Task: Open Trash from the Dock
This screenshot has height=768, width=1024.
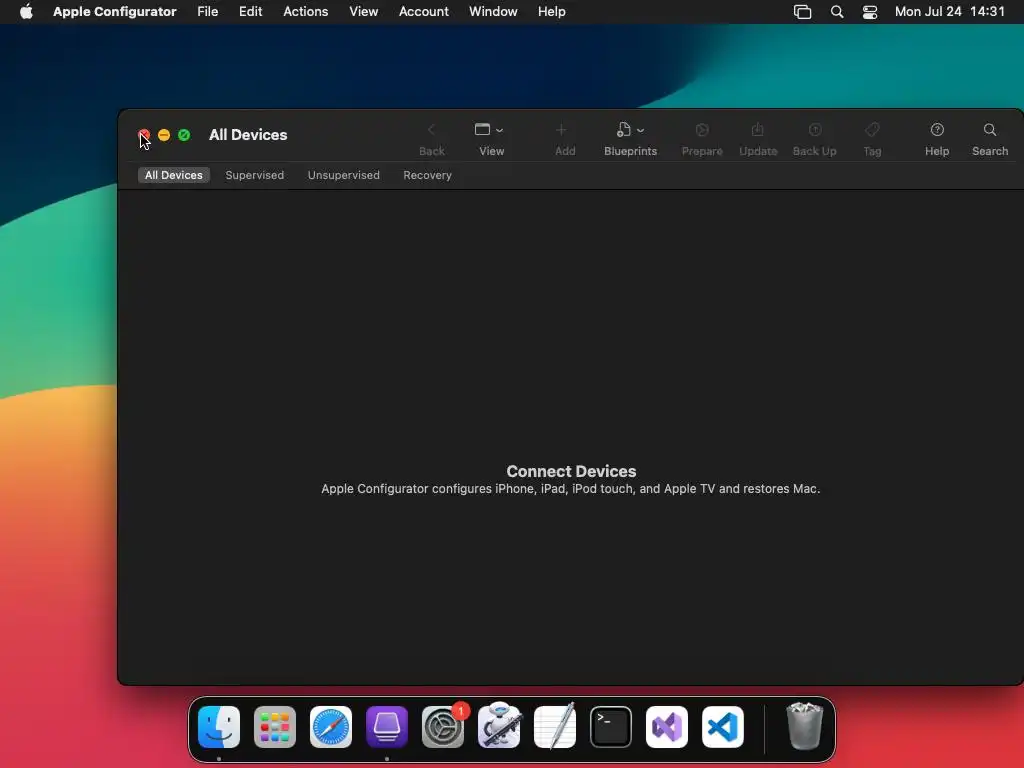Action: click(805, 726)
